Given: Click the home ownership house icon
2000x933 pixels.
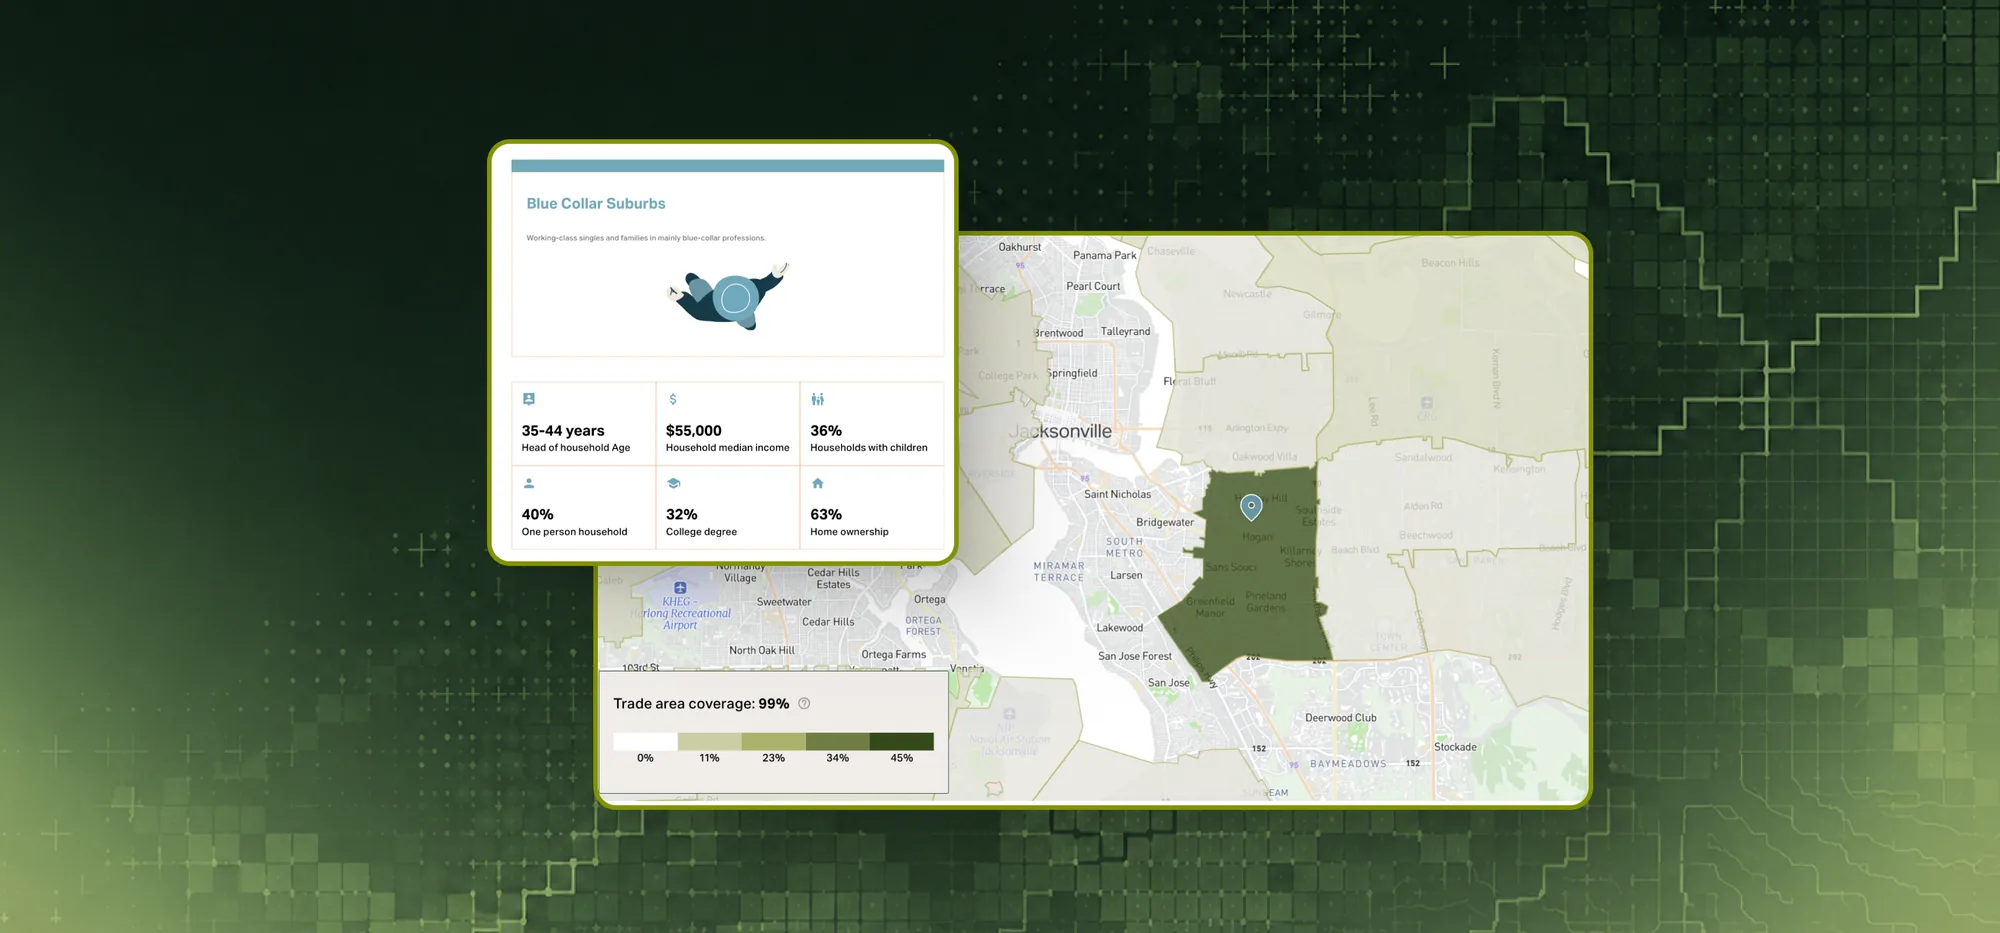Looking at the screenshot, I should click(818, 483).
